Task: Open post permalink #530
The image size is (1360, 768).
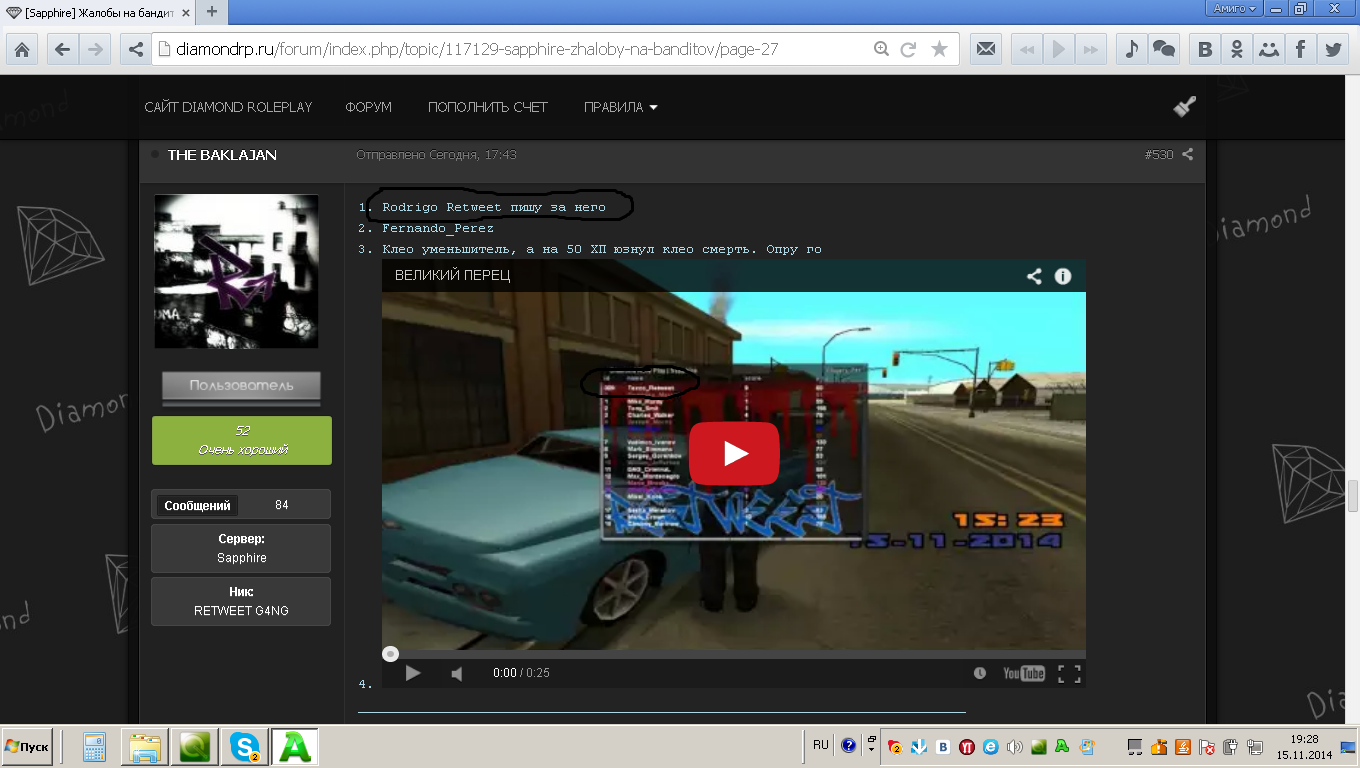Action: (x=1159, y=155)
